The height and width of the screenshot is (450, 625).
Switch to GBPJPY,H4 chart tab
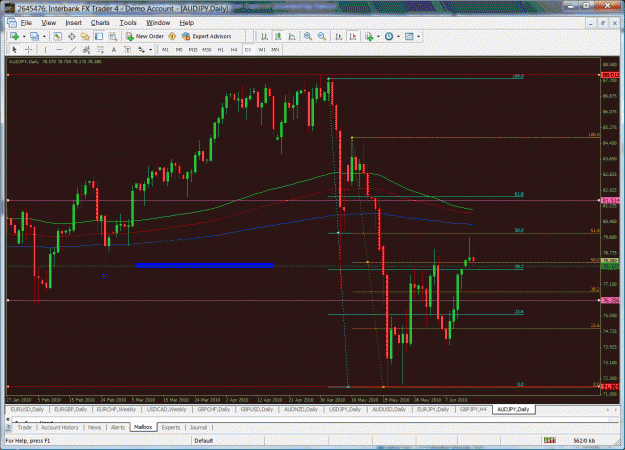click(x=473, y=409)
